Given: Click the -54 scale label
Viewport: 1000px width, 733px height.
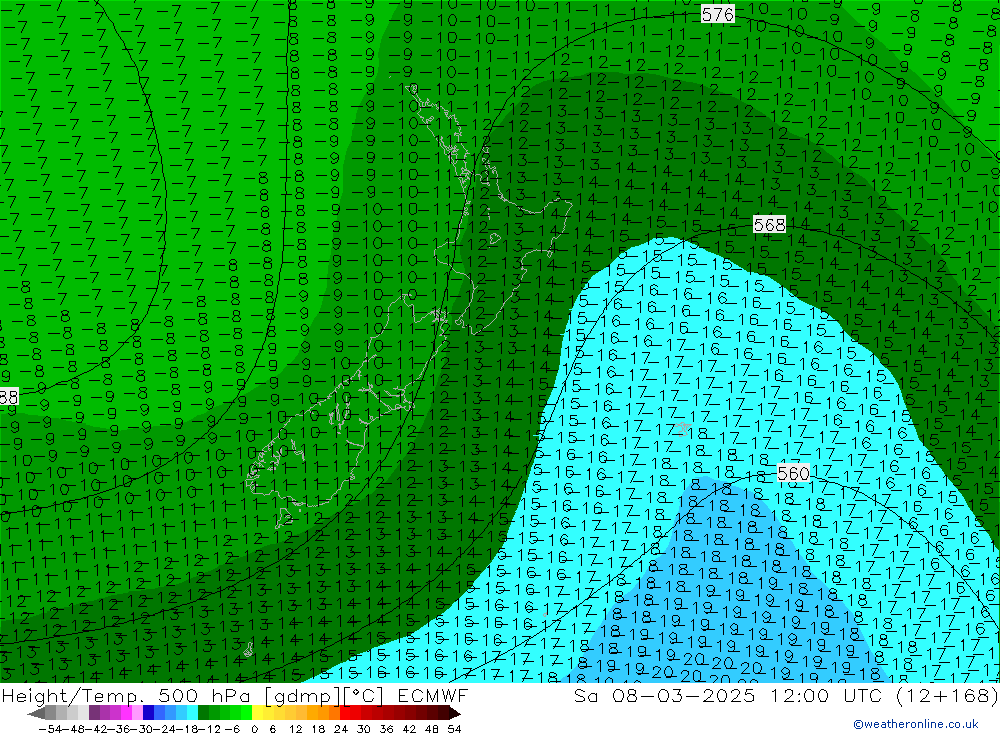Looking at the screenshot, I should 50,729.
